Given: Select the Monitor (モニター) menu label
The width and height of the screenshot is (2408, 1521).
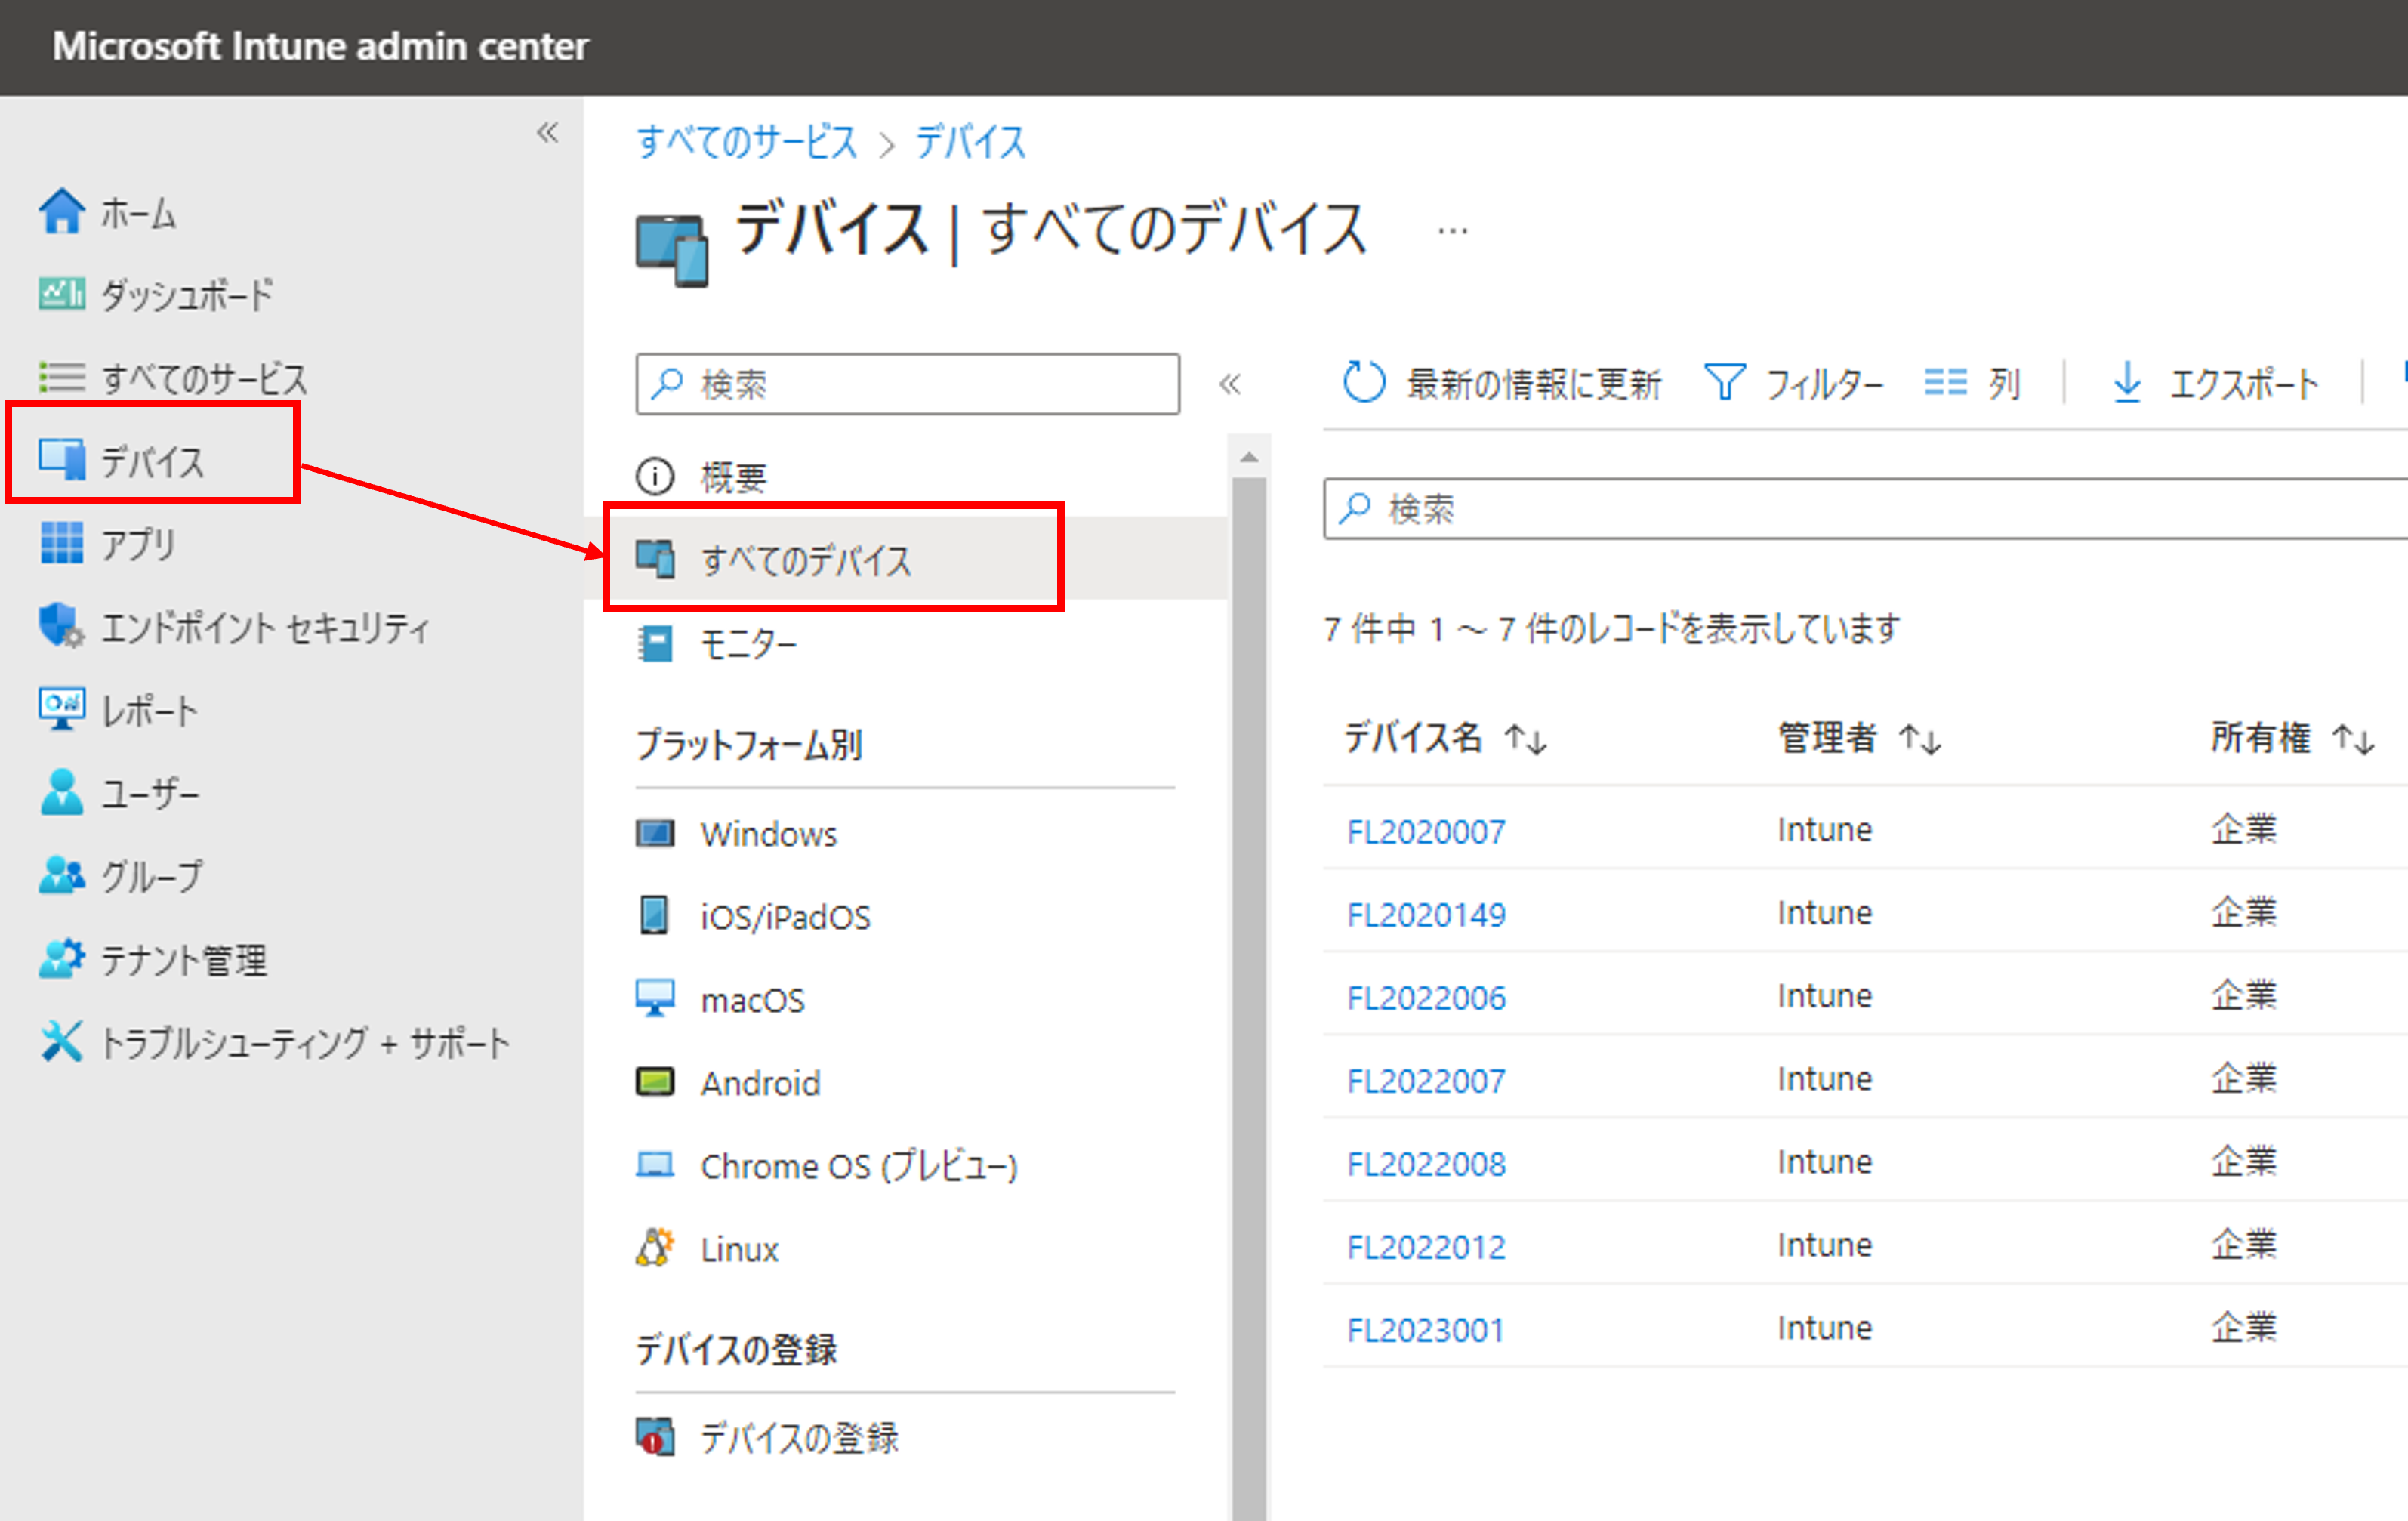Looking at the screenshot, I should click(749, 643).
